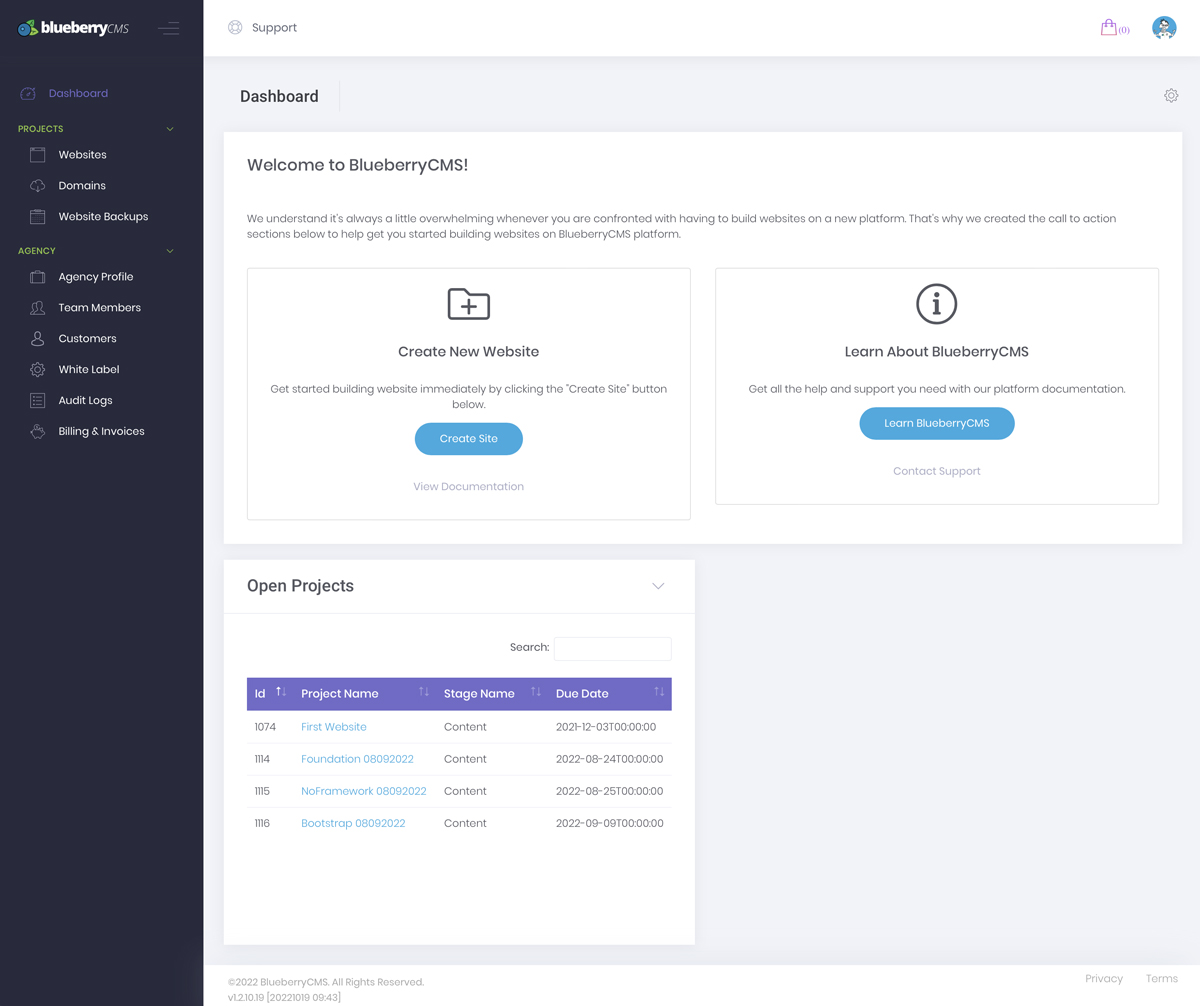Screen dimensions: 1200x1006
Task: Open Agency Profile menu item
Action: 96,277
